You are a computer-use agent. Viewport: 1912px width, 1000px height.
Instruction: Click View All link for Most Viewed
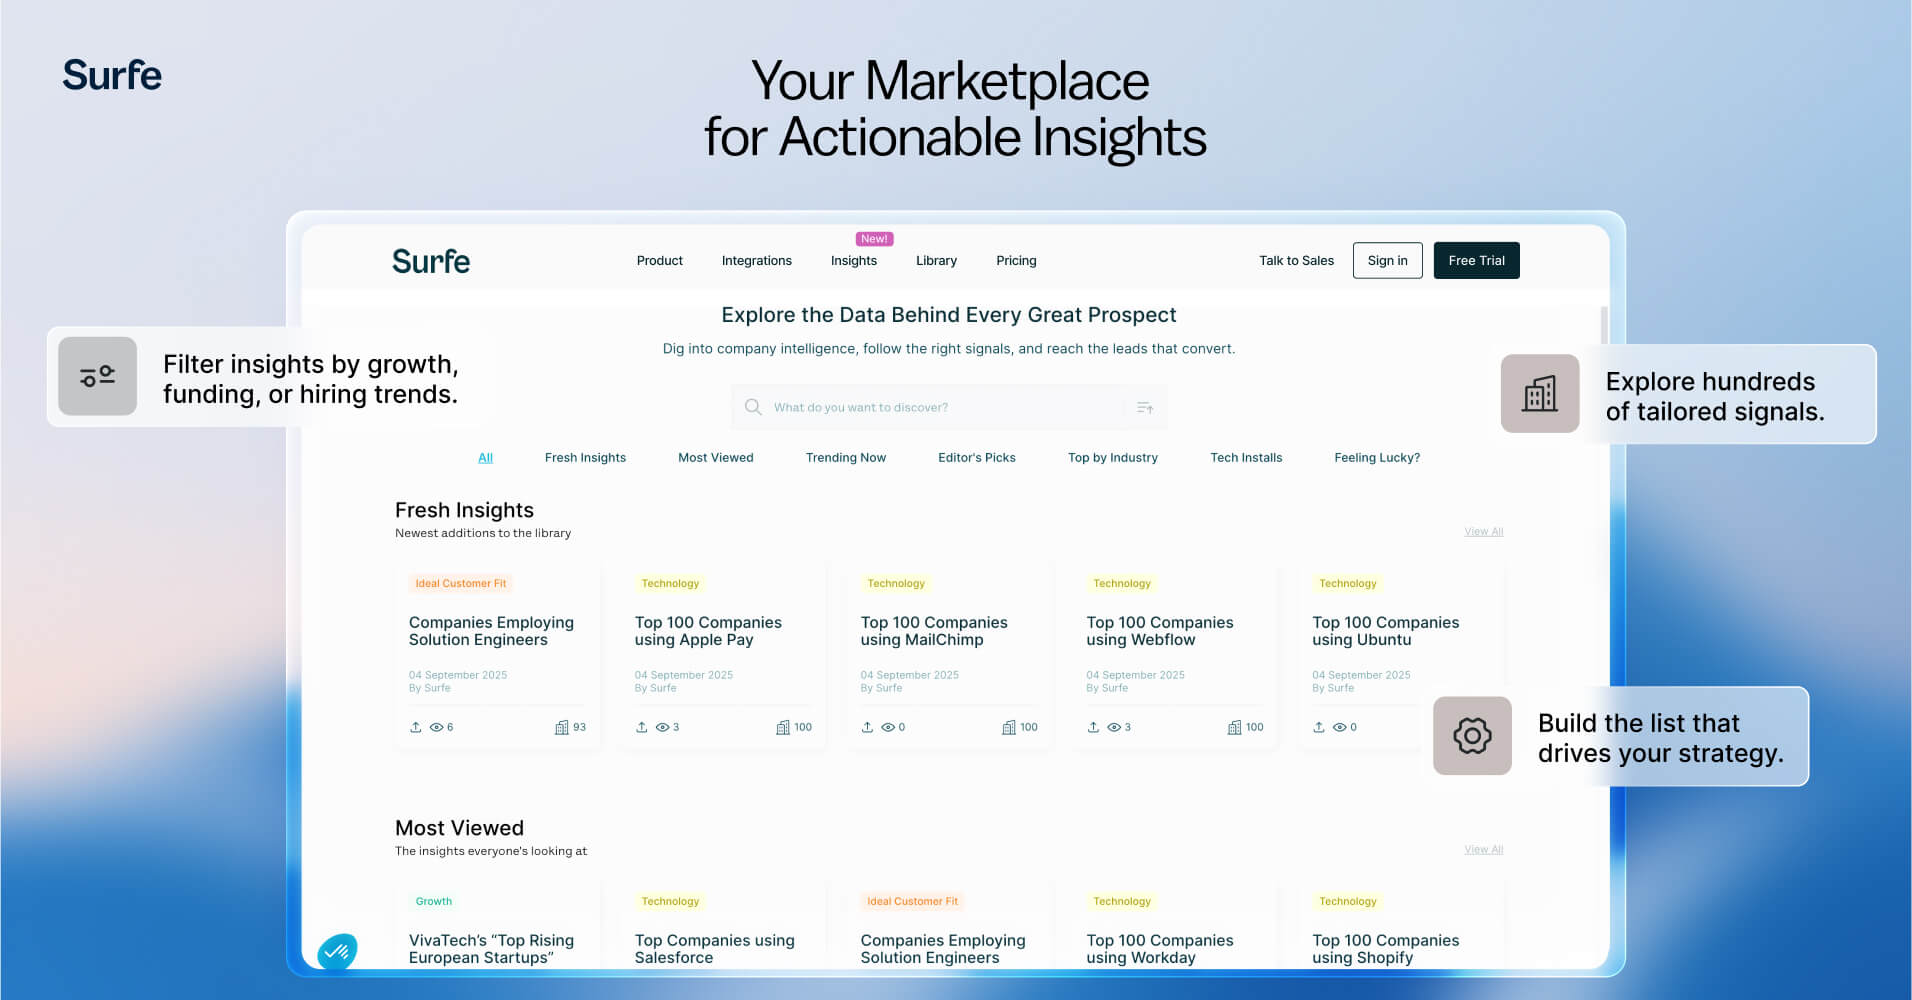tap(1484, 850)
